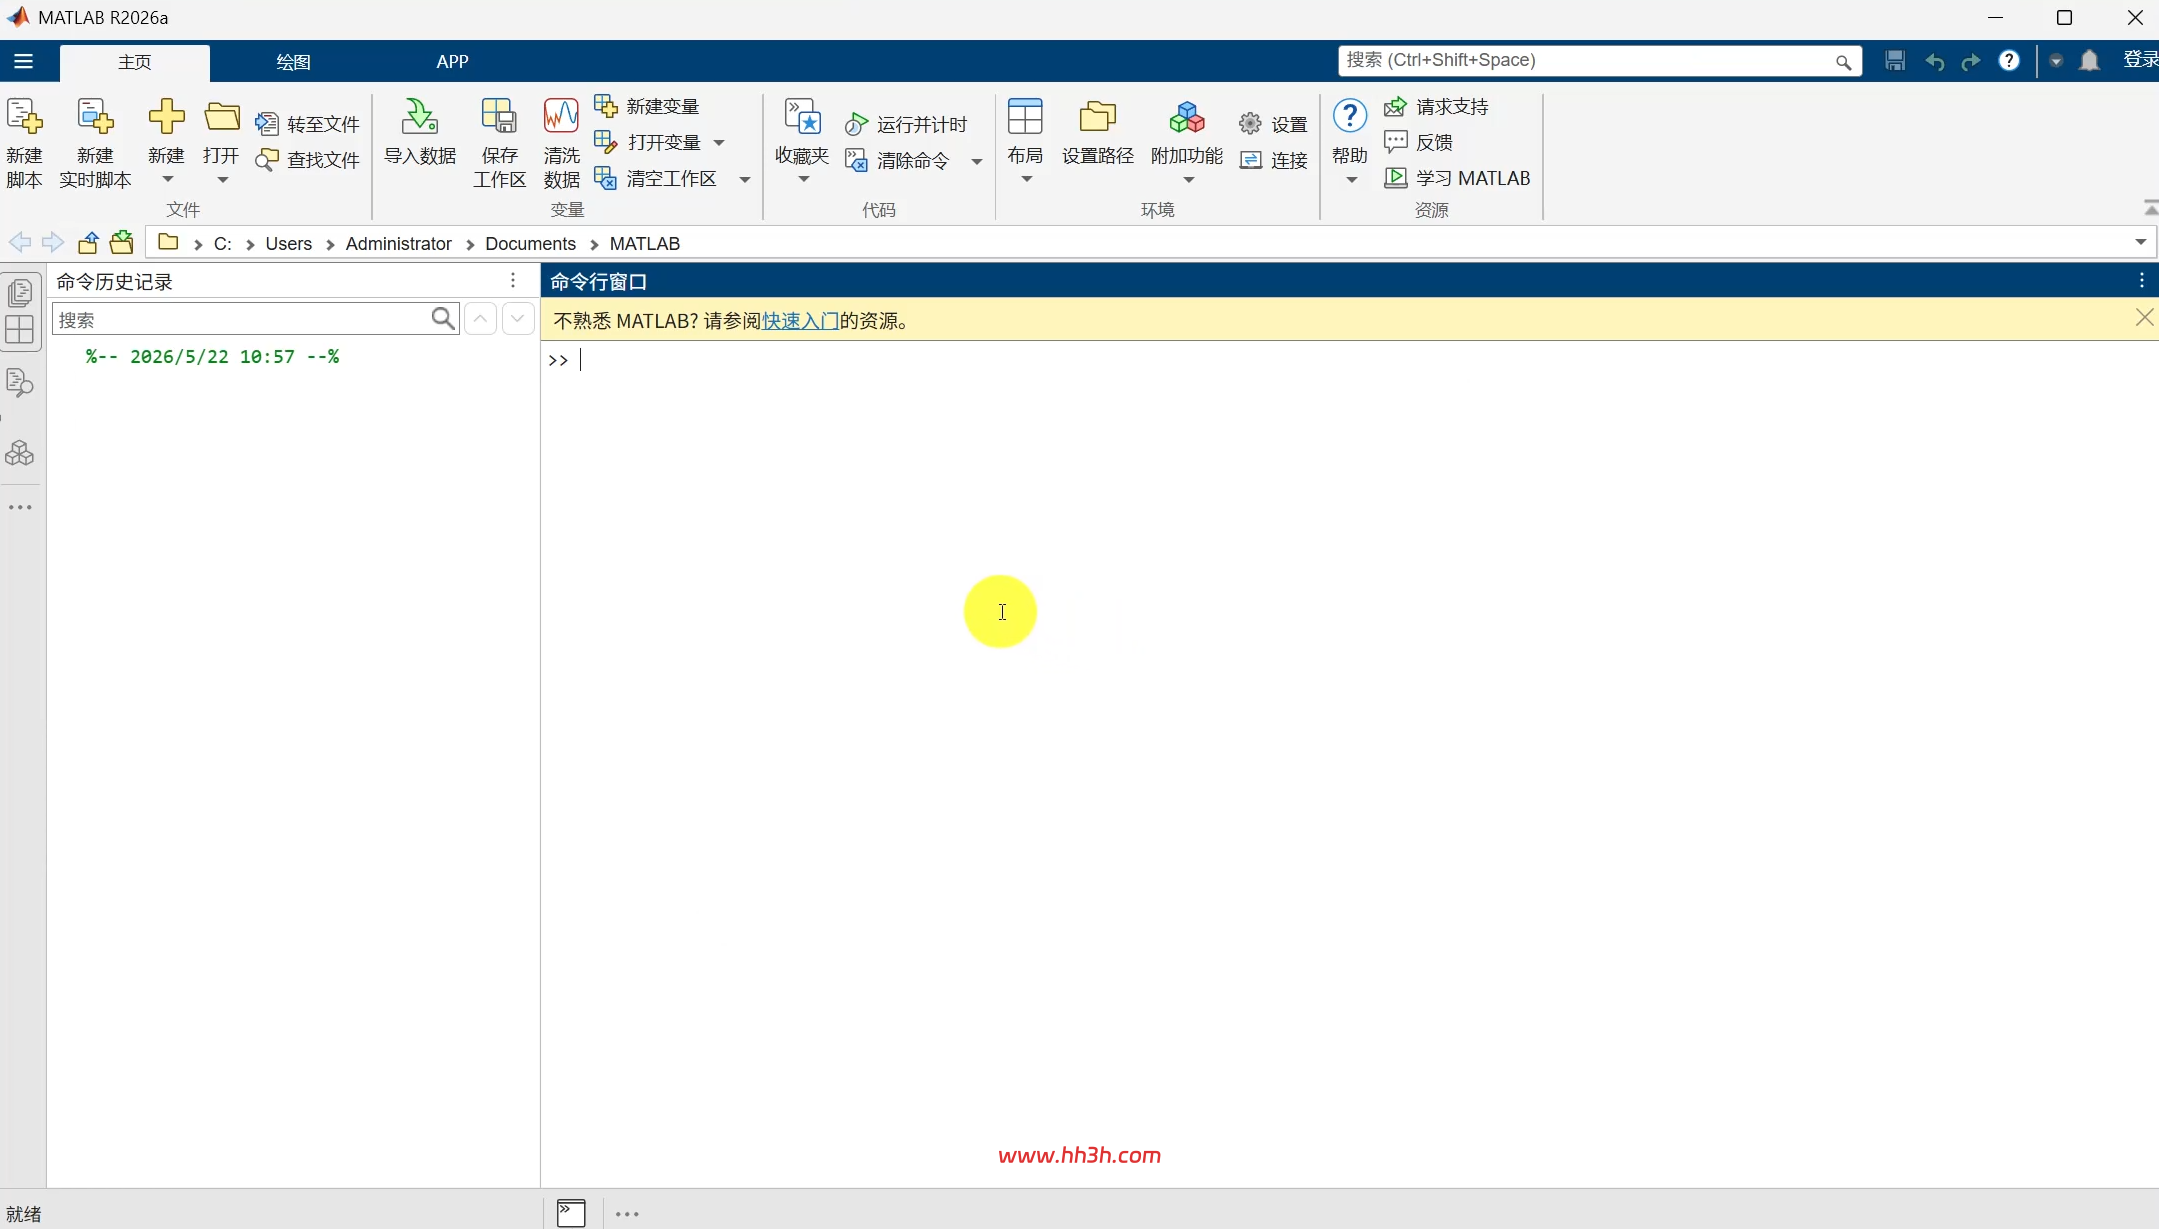Click the Getting Started (快速入门) link
2159x1229 pixels.
[800, 321]
